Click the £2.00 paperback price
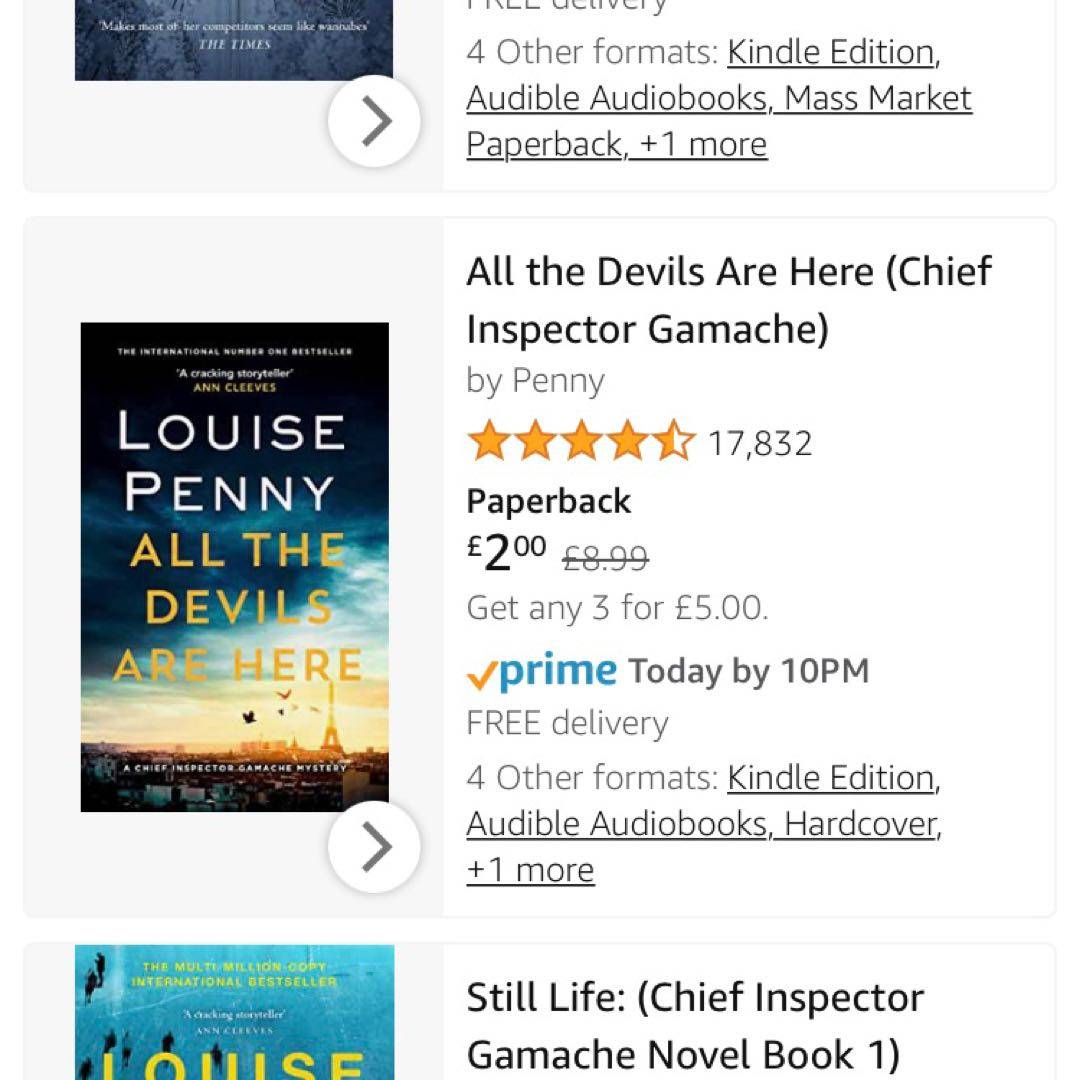The width and height of the screenshot is (1080, 1080). click(508, 553)
